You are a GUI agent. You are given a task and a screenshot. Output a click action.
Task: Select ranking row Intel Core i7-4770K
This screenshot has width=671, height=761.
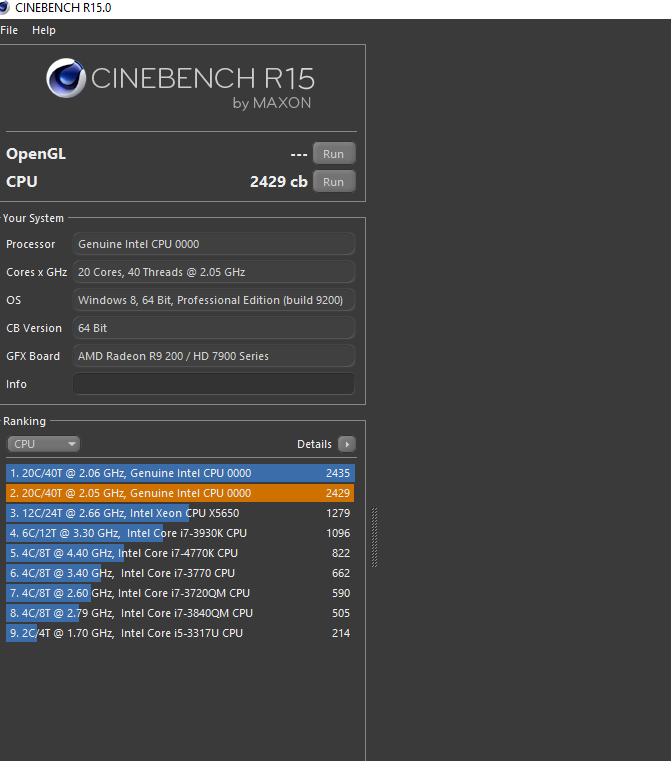[x=180, y=553]
